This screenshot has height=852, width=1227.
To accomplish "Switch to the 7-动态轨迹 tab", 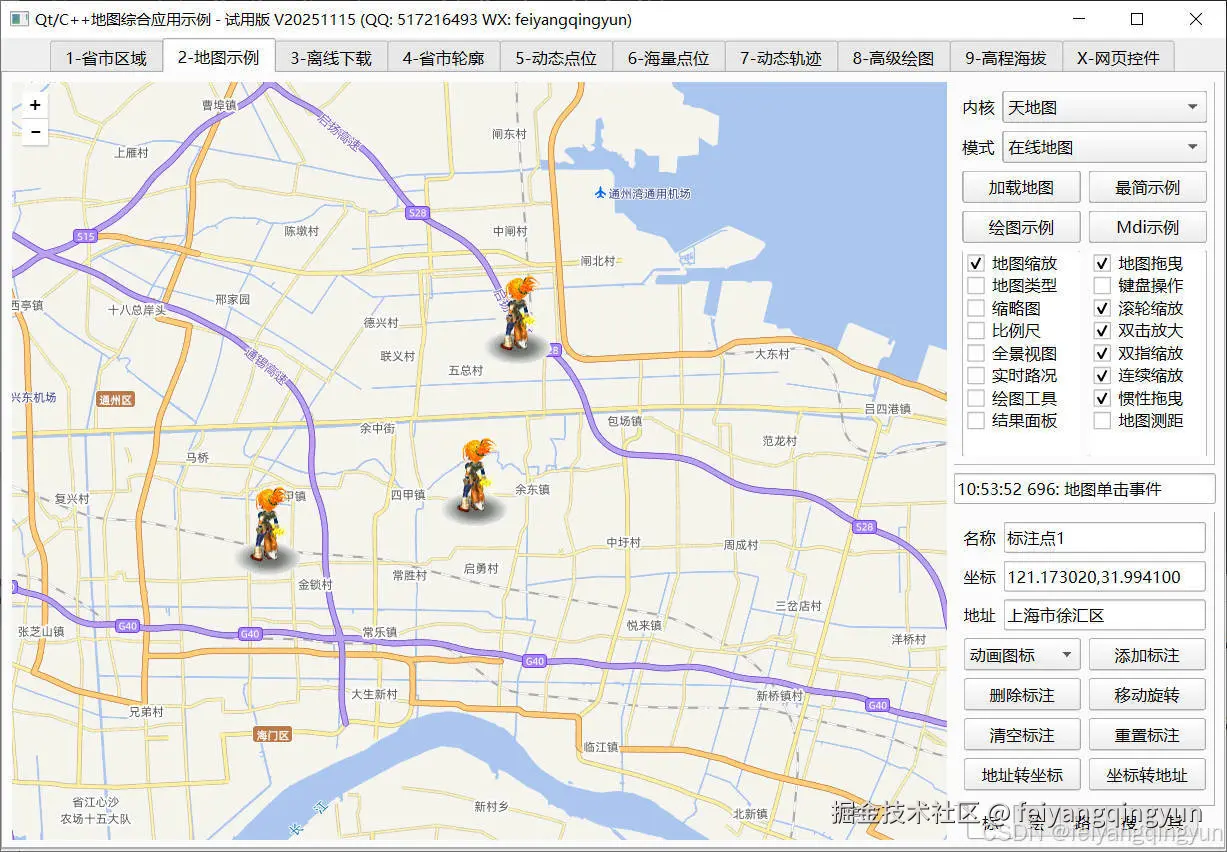I will pyautogui.click(x=781, y=58).
